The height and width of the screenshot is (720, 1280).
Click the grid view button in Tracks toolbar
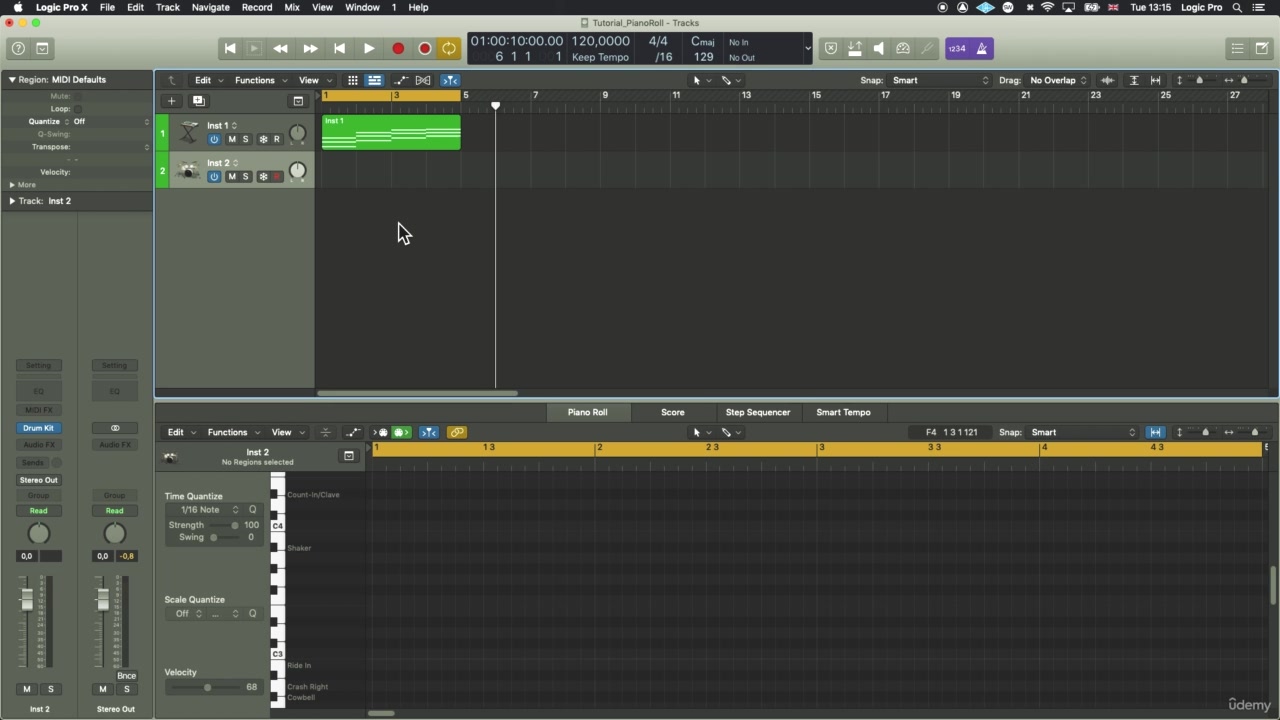point(352,80)
